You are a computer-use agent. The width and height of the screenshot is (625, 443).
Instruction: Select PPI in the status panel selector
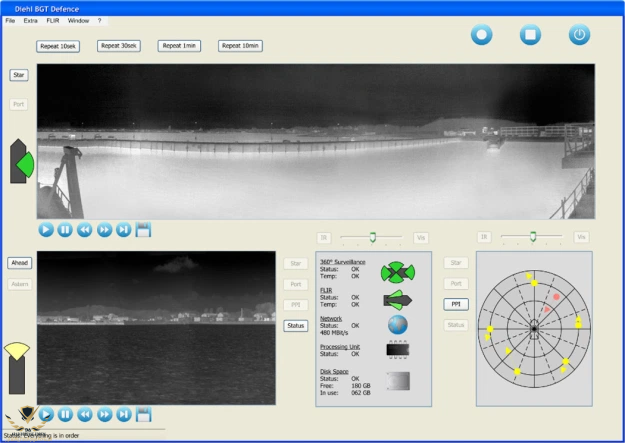(296, 305)
